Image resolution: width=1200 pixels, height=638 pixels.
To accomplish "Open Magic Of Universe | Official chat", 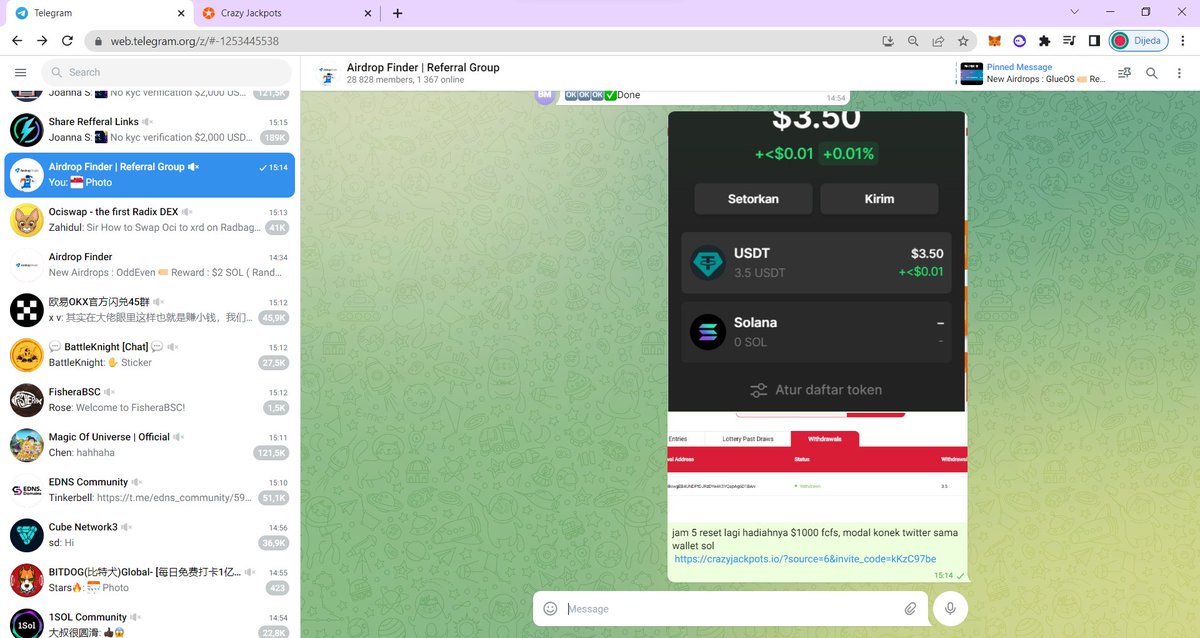I will tap(150, 445).
